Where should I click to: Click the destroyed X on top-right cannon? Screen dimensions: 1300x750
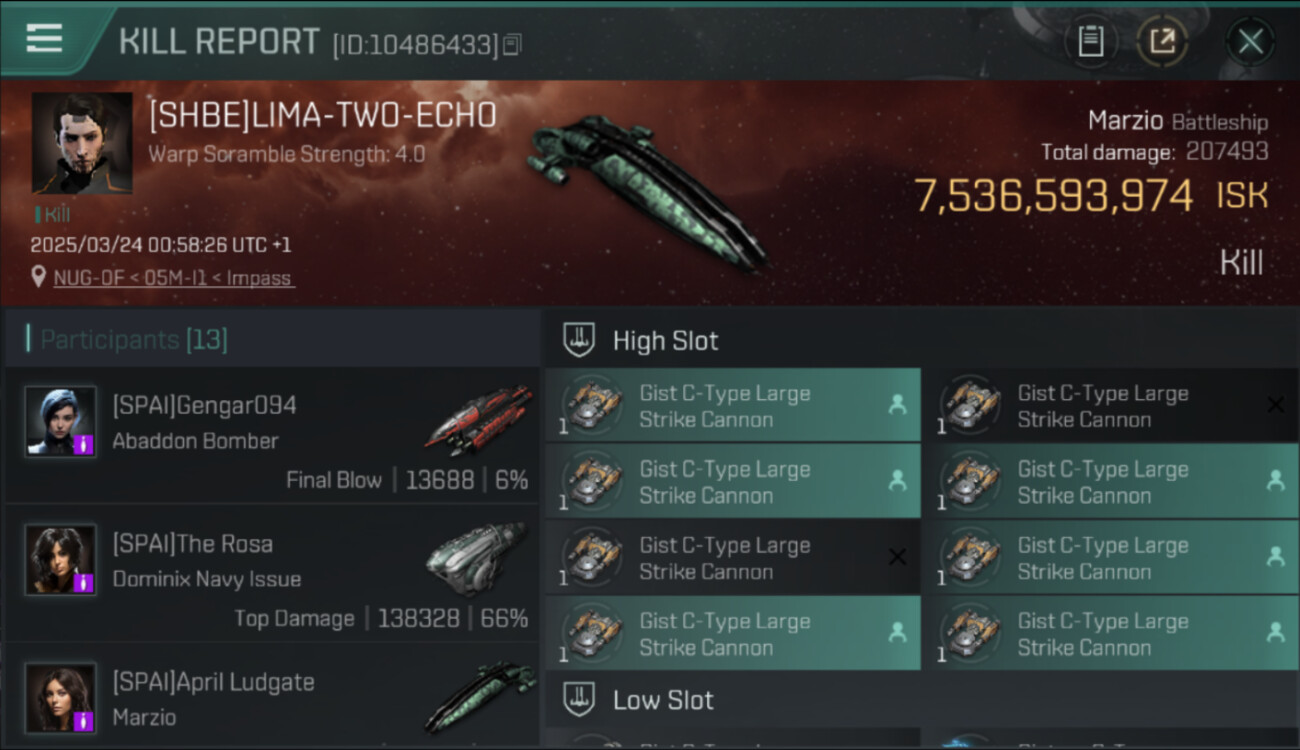tap(1275, 404)
